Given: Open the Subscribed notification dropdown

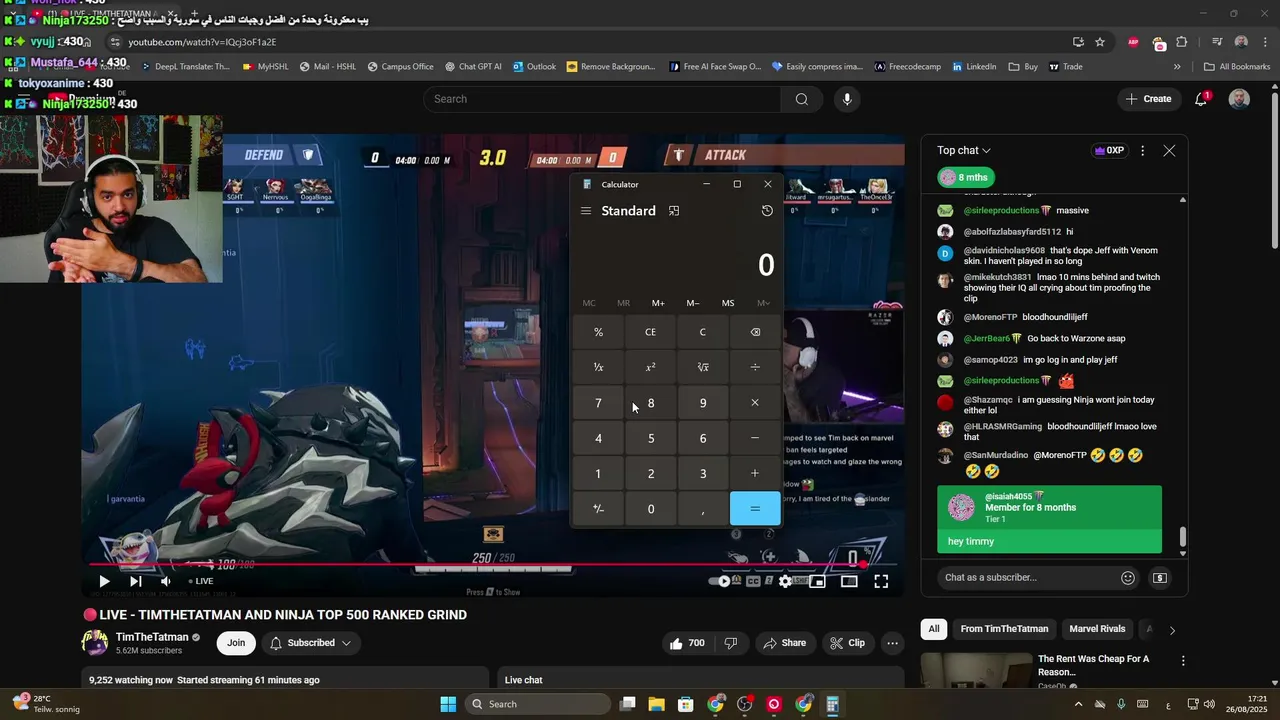Looking at the screenshot, I should point(311,643).
